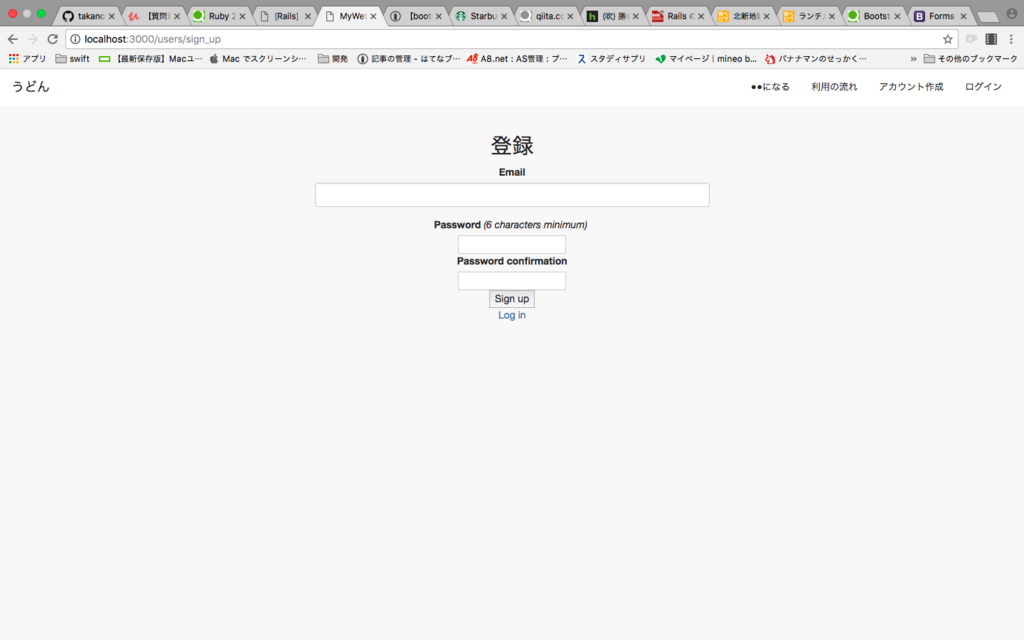The image size is (1024, 640).
Task: Close the Forms tab
Action: pos(963,16)
